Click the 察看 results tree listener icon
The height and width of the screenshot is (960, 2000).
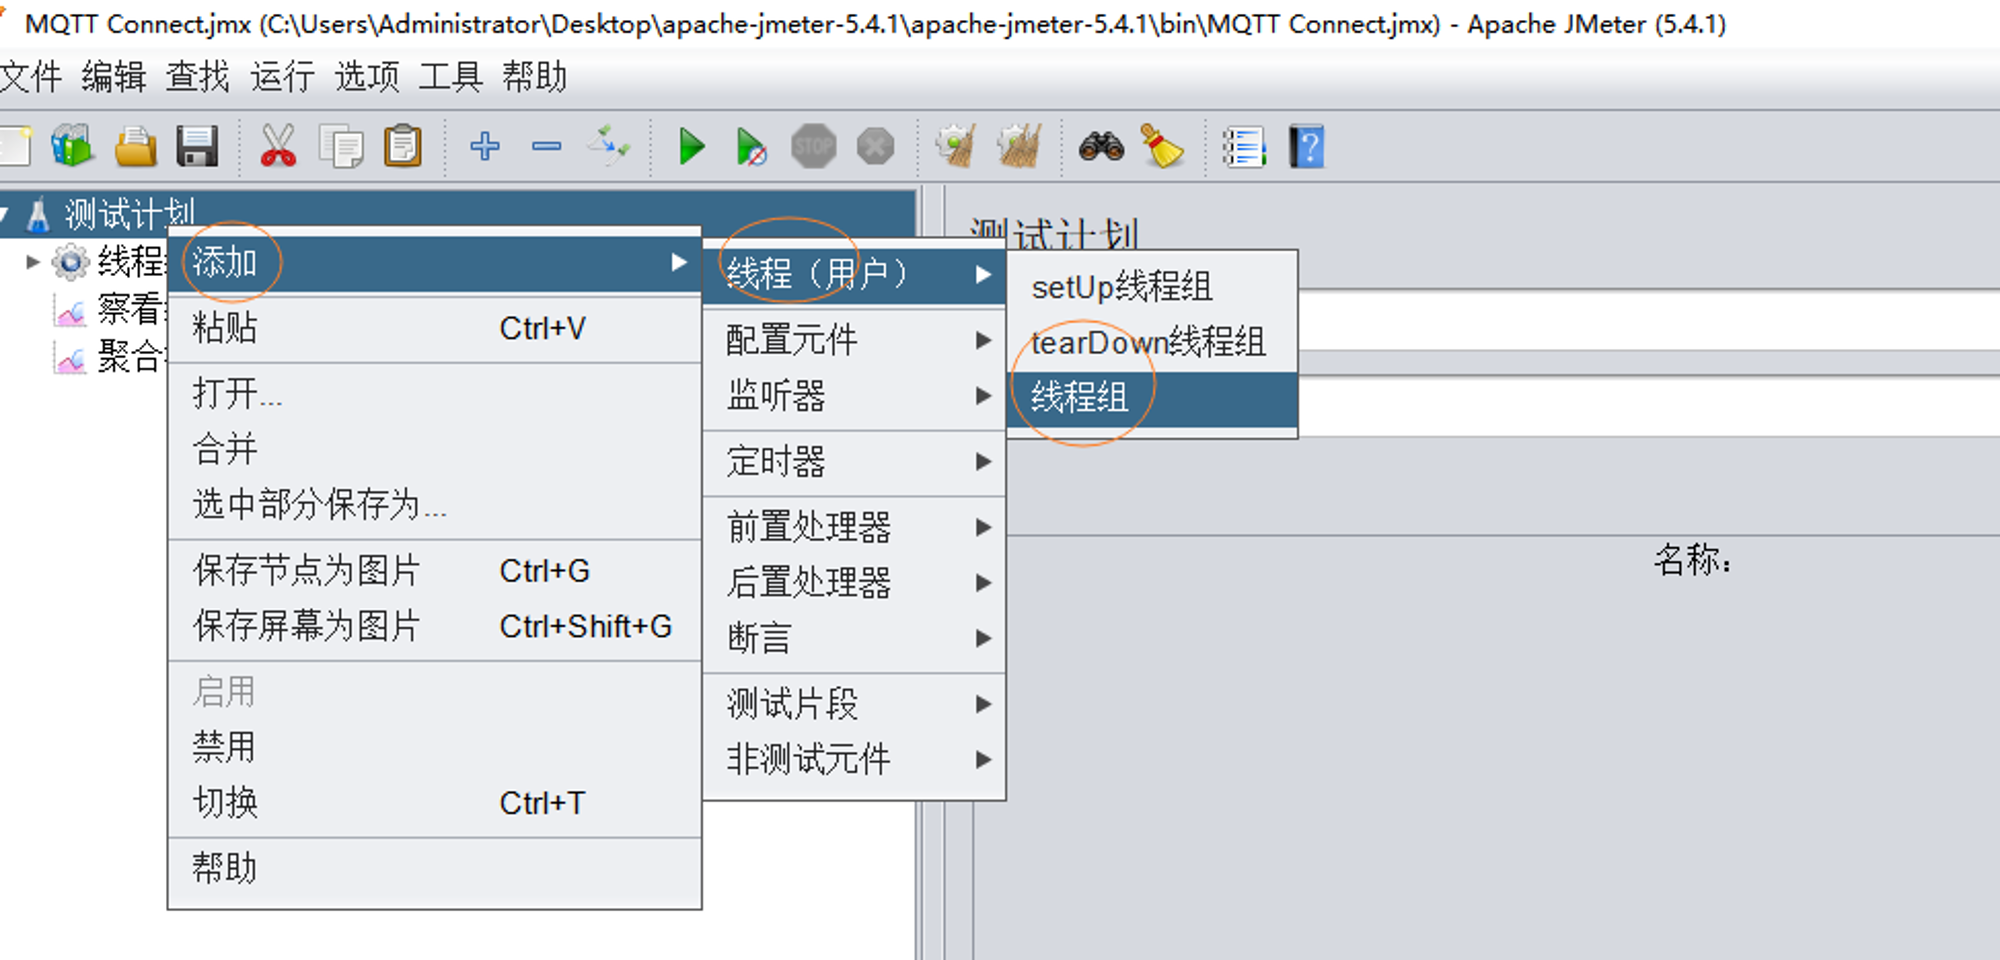tap(70, 311)
